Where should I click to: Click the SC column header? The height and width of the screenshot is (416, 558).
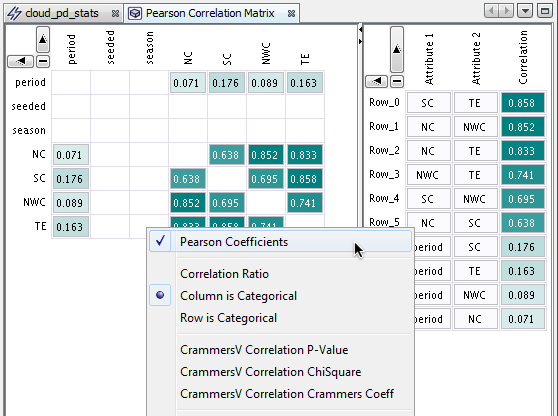click(x=227, y=59)
